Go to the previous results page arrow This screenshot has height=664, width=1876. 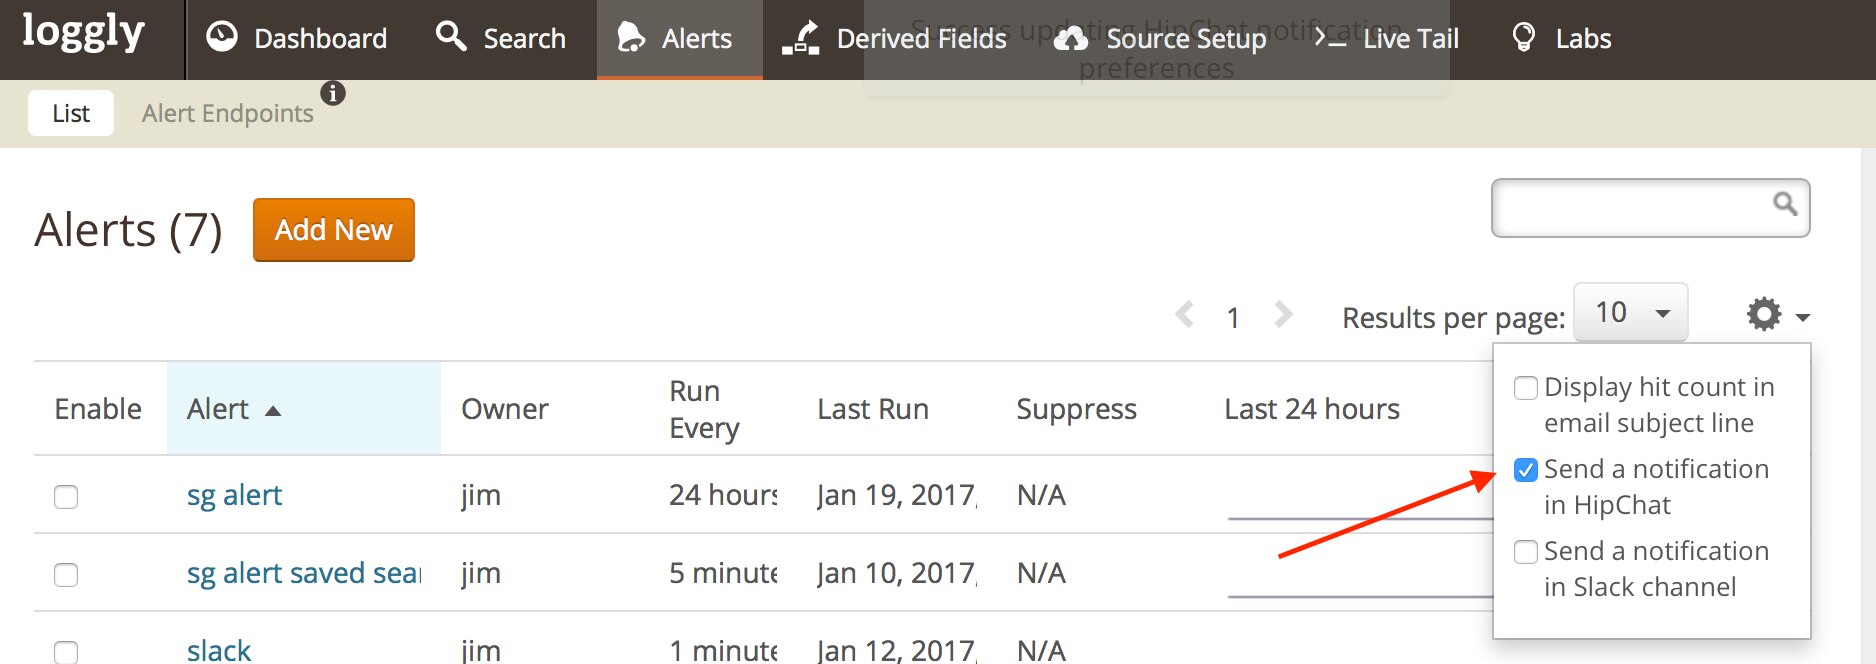(1185, 316)
